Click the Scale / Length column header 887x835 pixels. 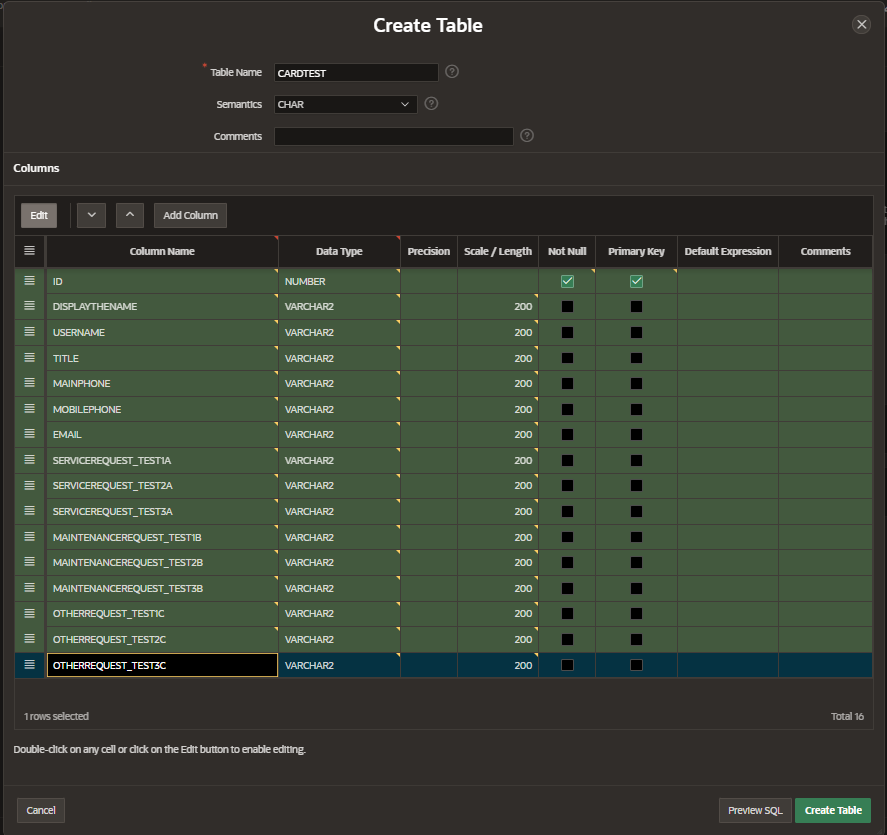(498, 251)
